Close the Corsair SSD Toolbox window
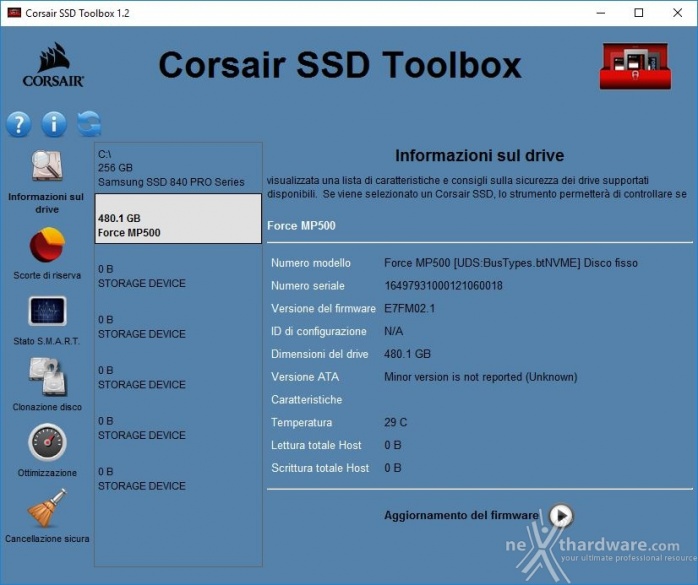Viewport: 698px width, 585px height. pos(678,13)
